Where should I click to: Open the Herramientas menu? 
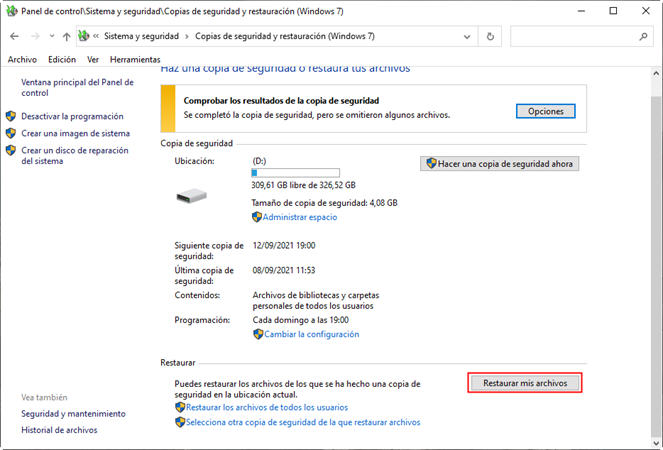(135, 60)
